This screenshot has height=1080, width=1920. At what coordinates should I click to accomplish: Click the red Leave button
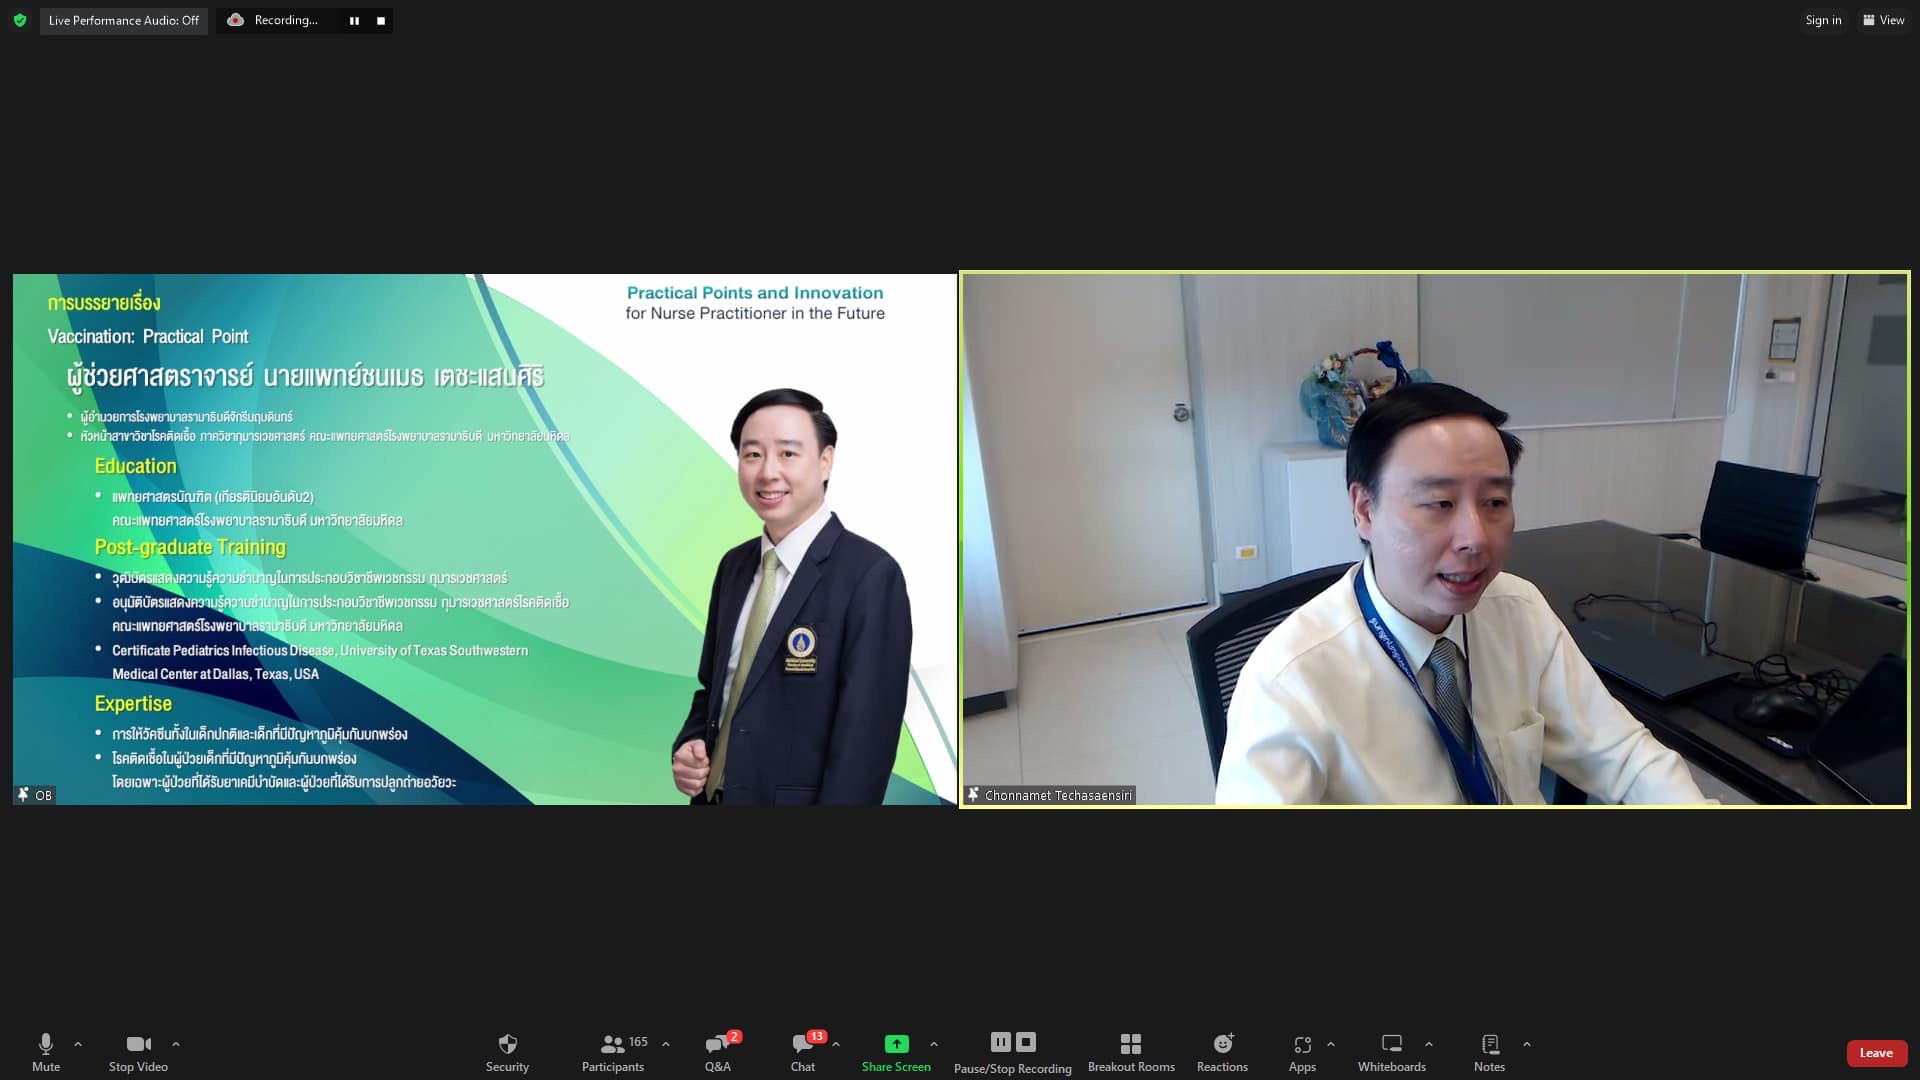(x=1876, y=1053)
